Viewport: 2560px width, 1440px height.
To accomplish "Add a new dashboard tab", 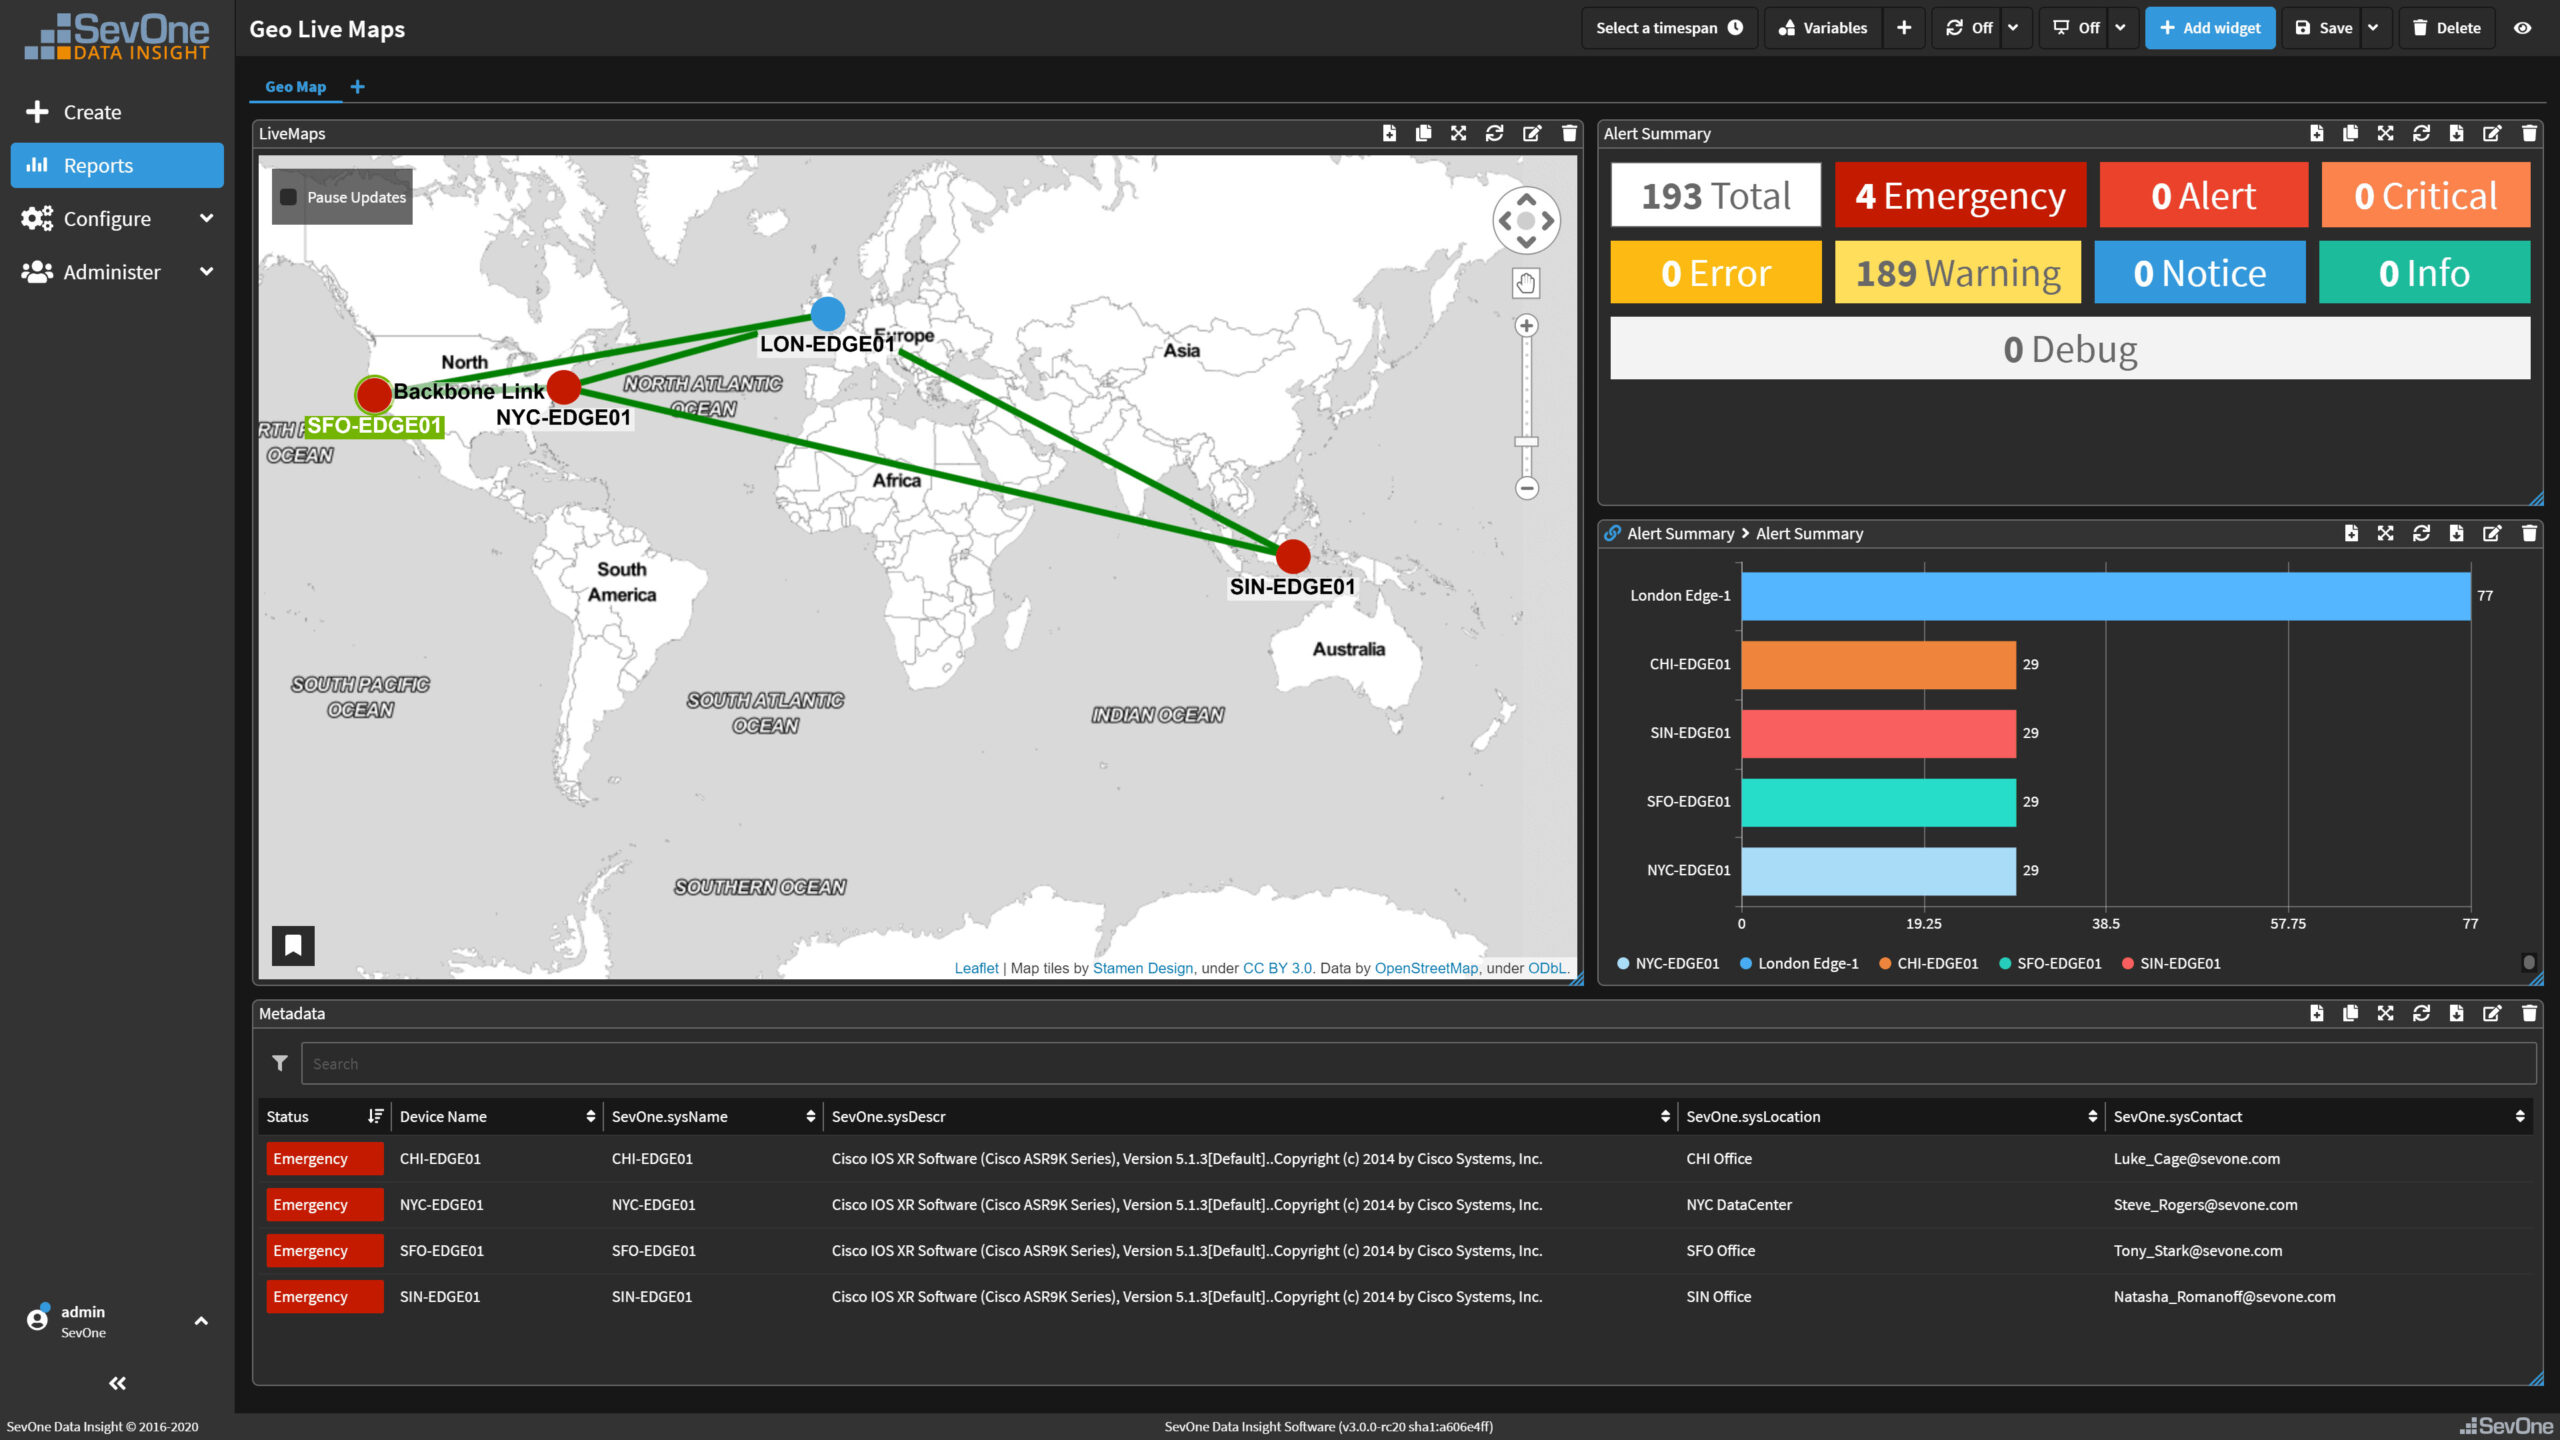I will 358,87.
